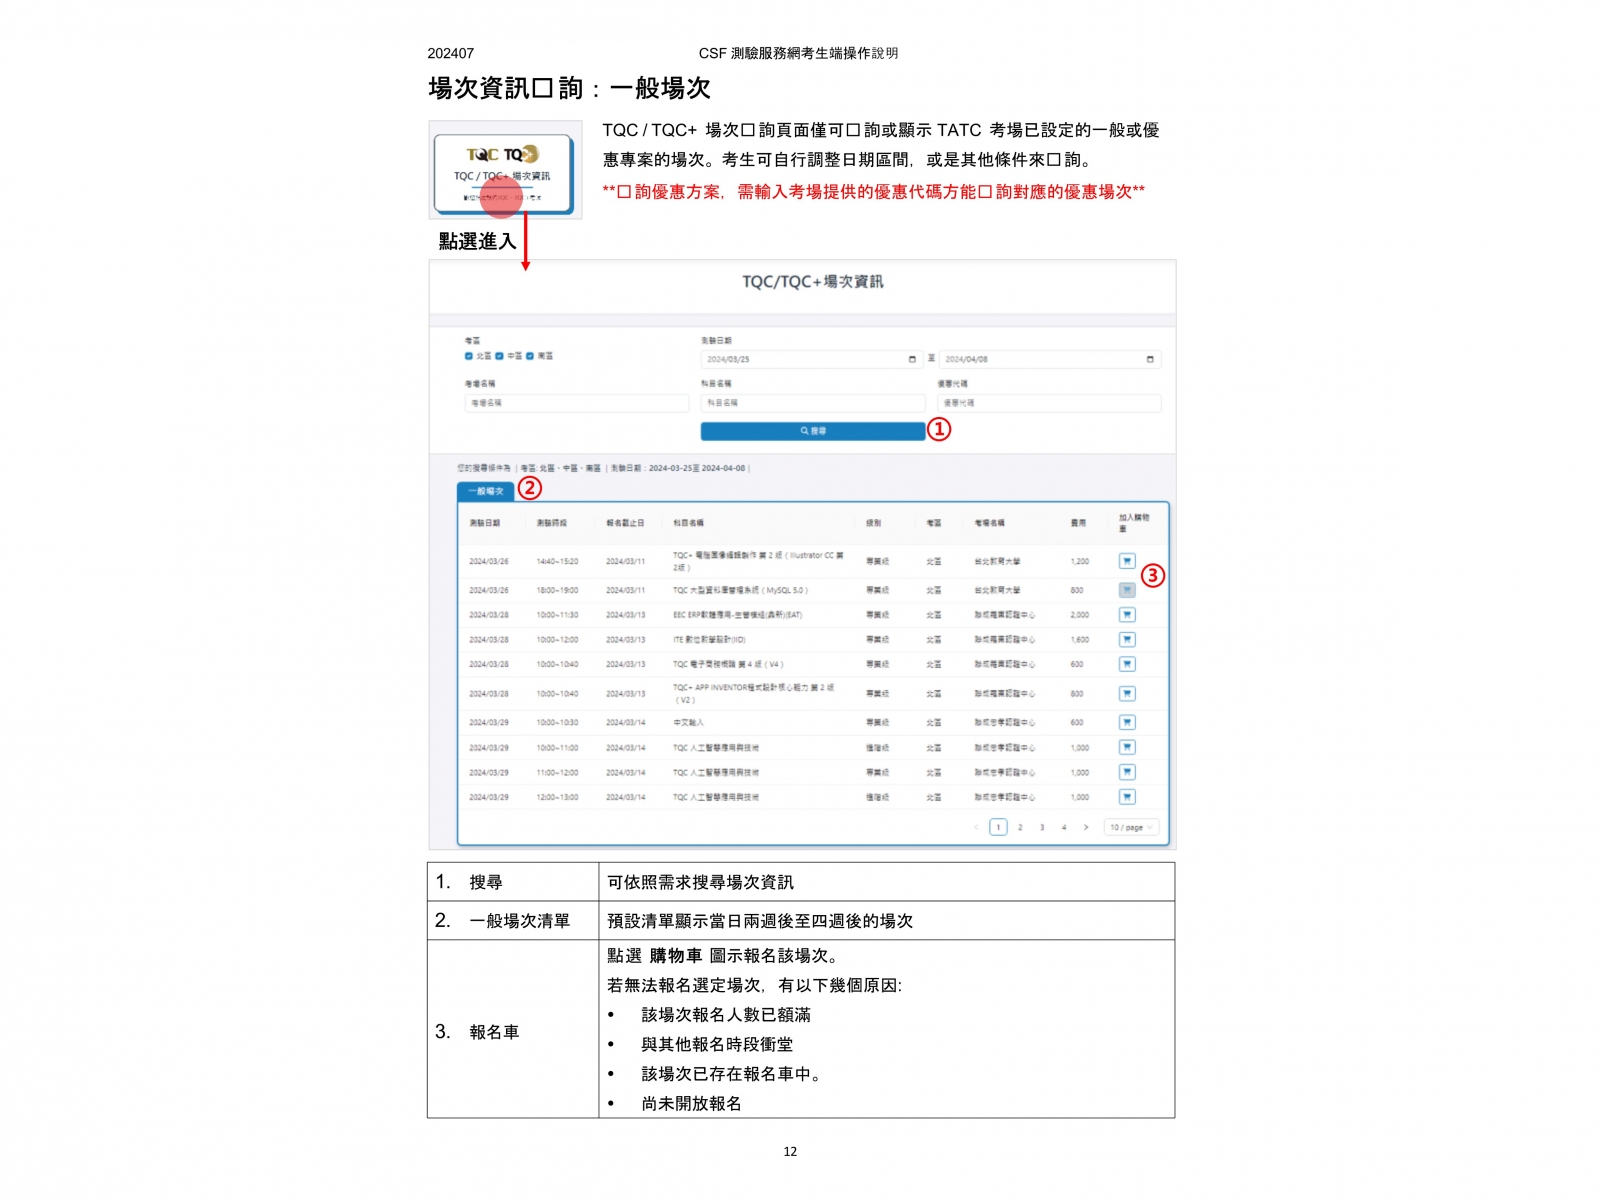Click the 10:00~10:30 time cell
The image size is (1600, 1200).
(x=557, y=722)
